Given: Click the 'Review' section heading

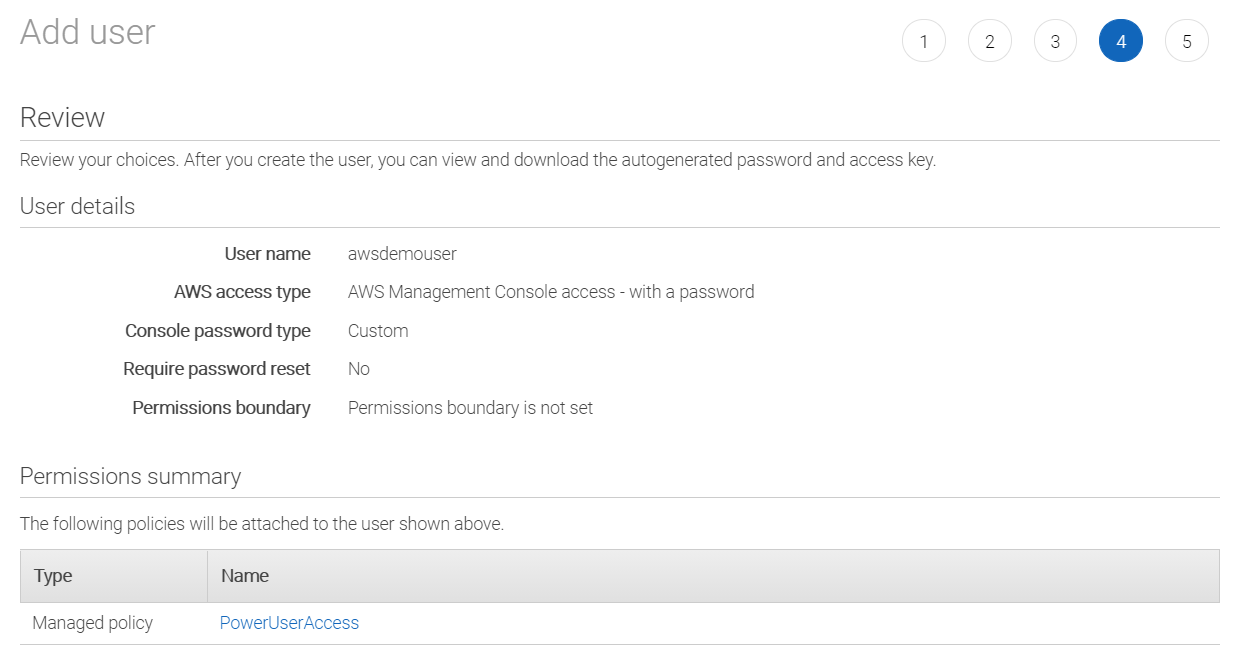Looking at the screenshot, I should click(x=62, y=117).
